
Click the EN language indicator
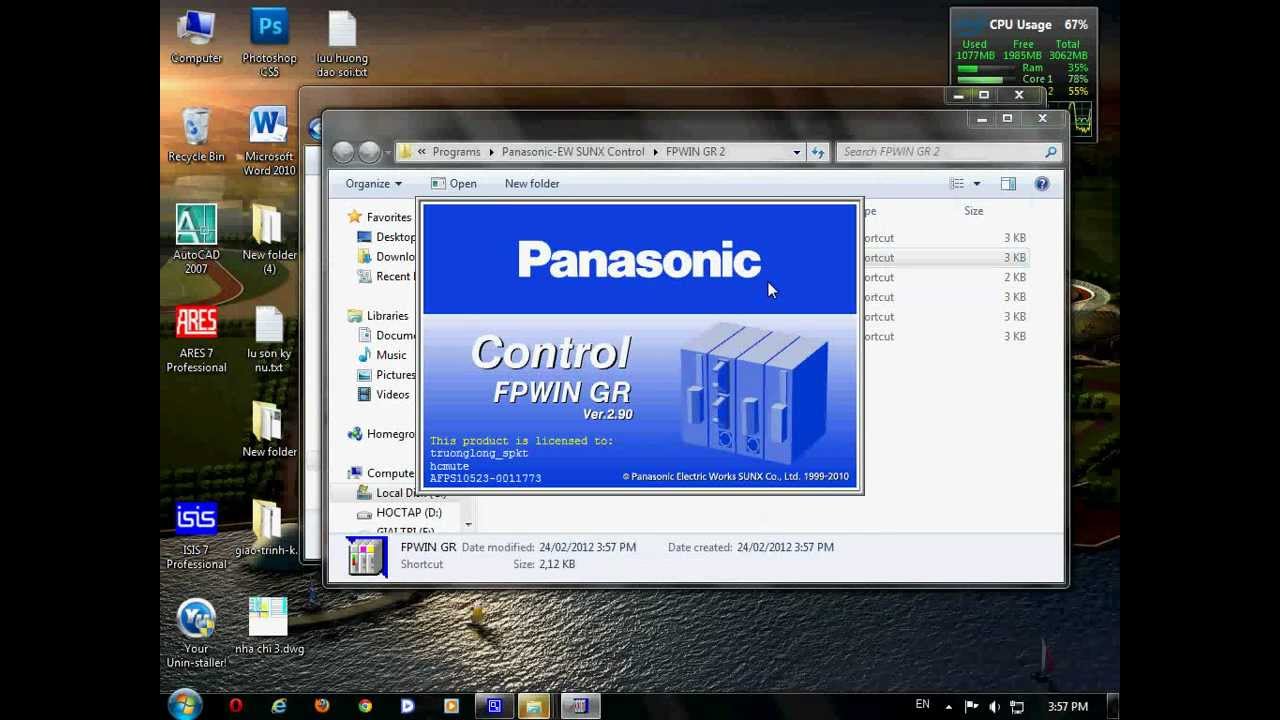click(922, 705)
